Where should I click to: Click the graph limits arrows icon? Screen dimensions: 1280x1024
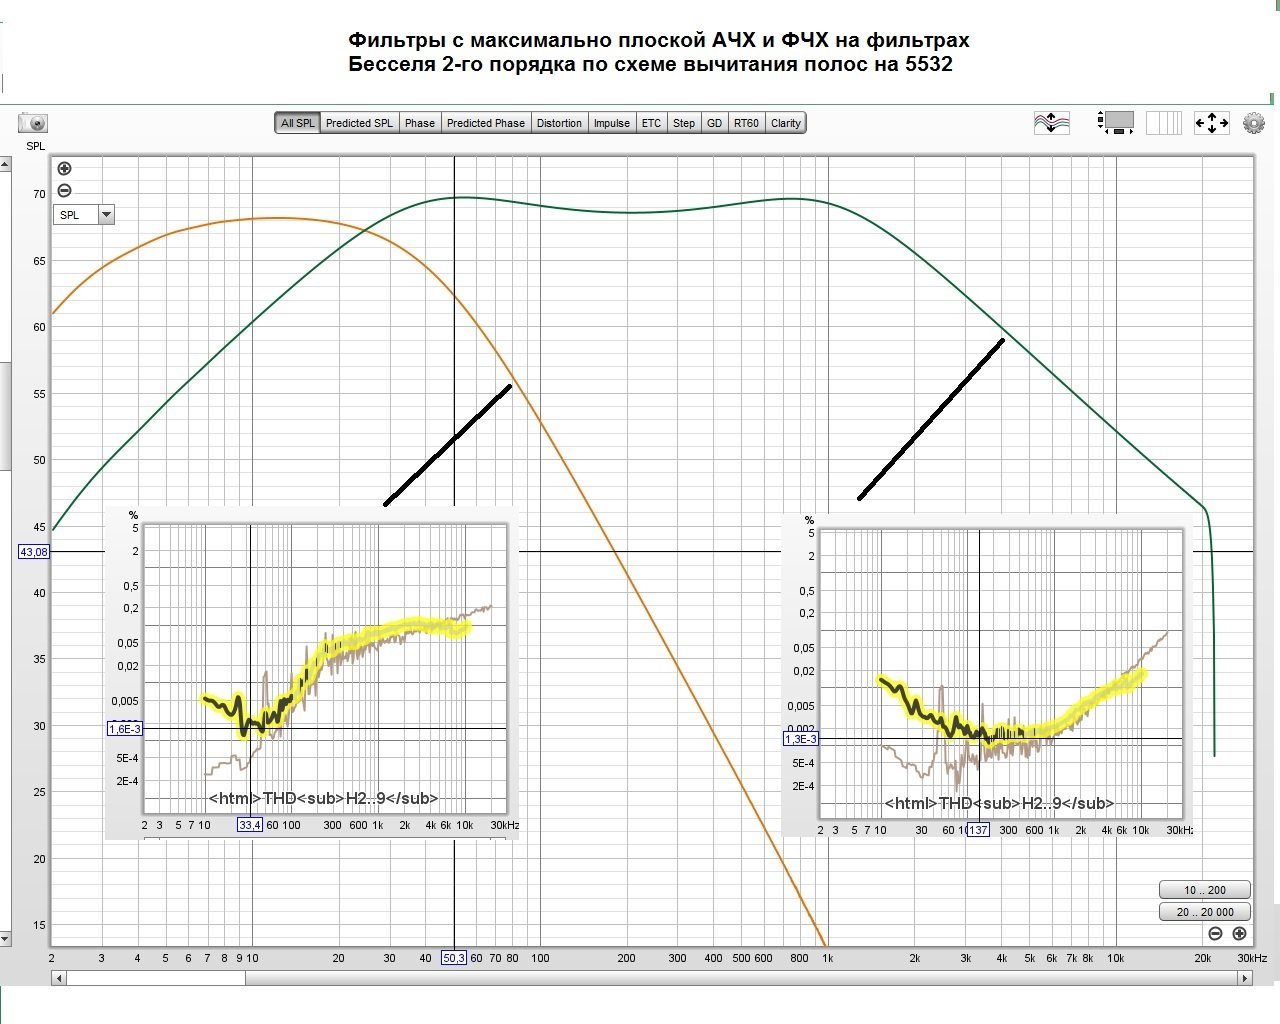click(1211, 123)
